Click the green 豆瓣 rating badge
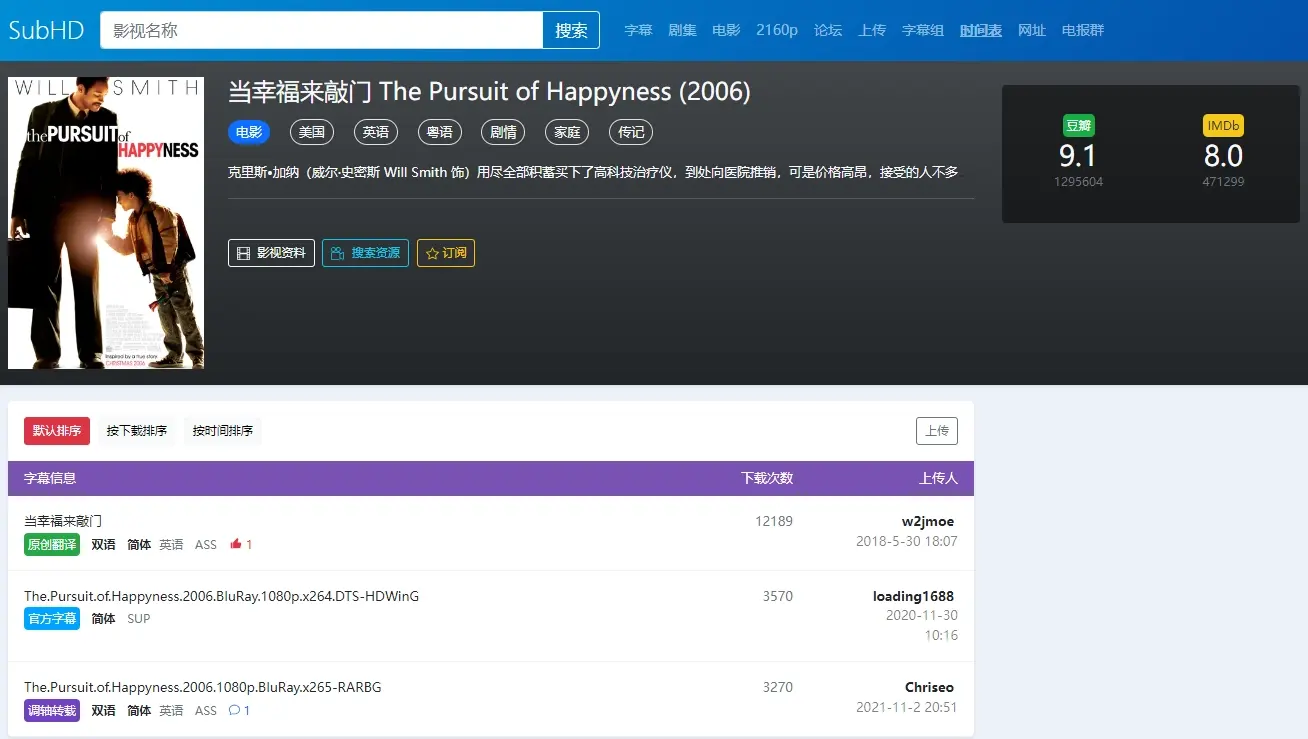1308x739 pixels. click(x=1079, y=125)
